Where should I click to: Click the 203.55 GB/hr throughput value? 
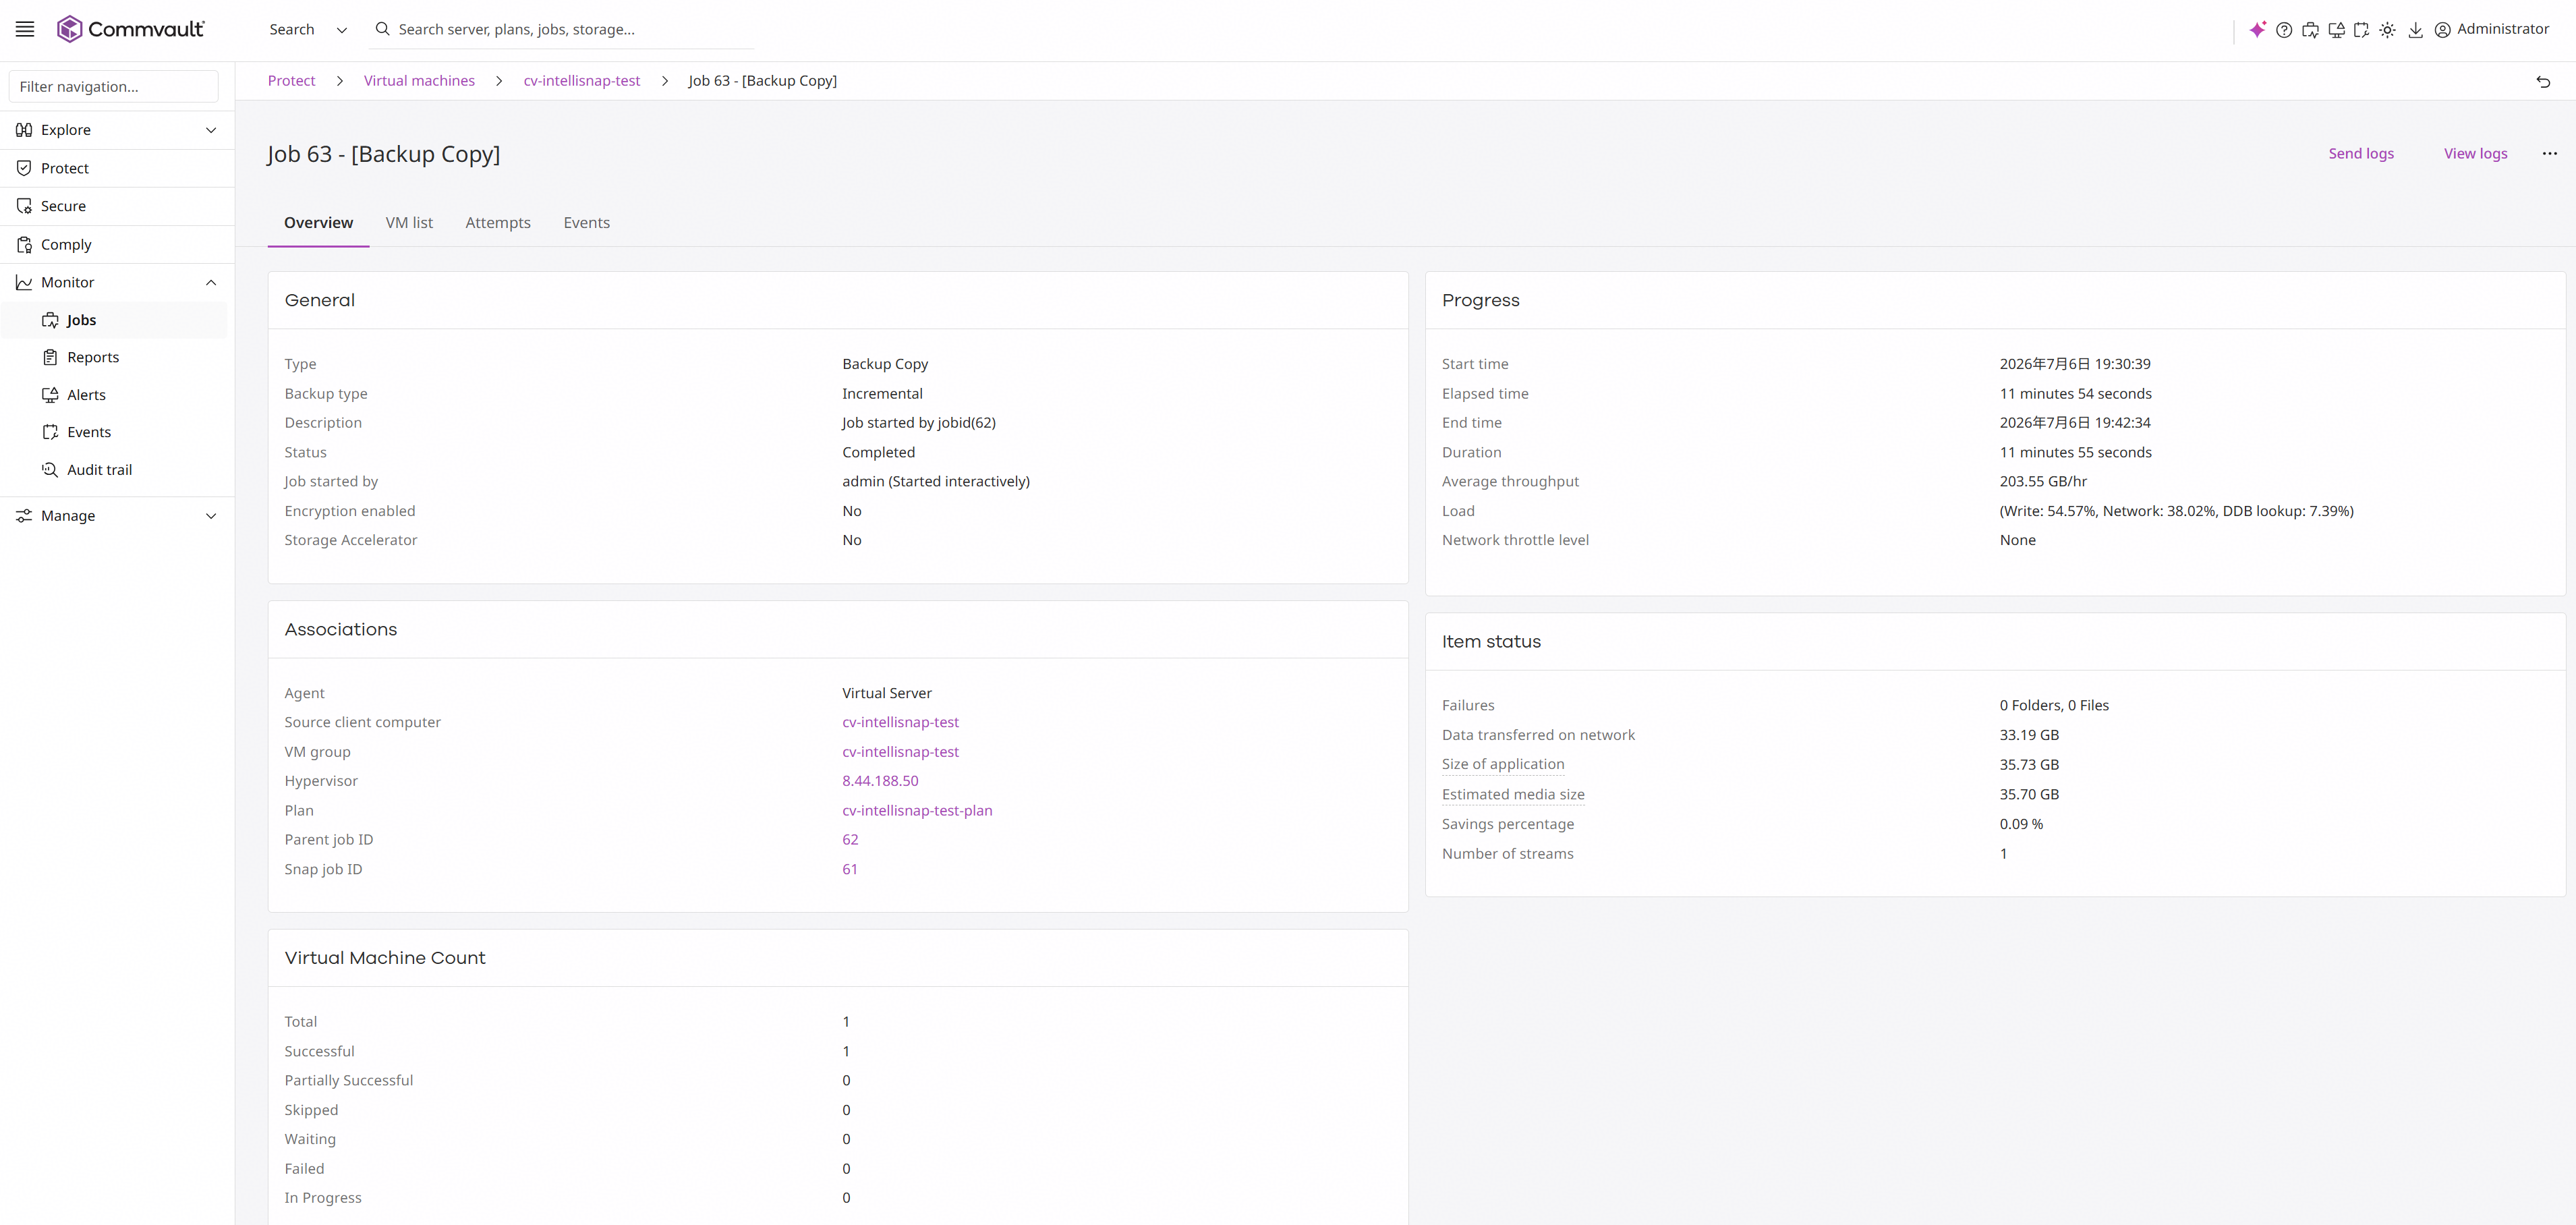2043,481
